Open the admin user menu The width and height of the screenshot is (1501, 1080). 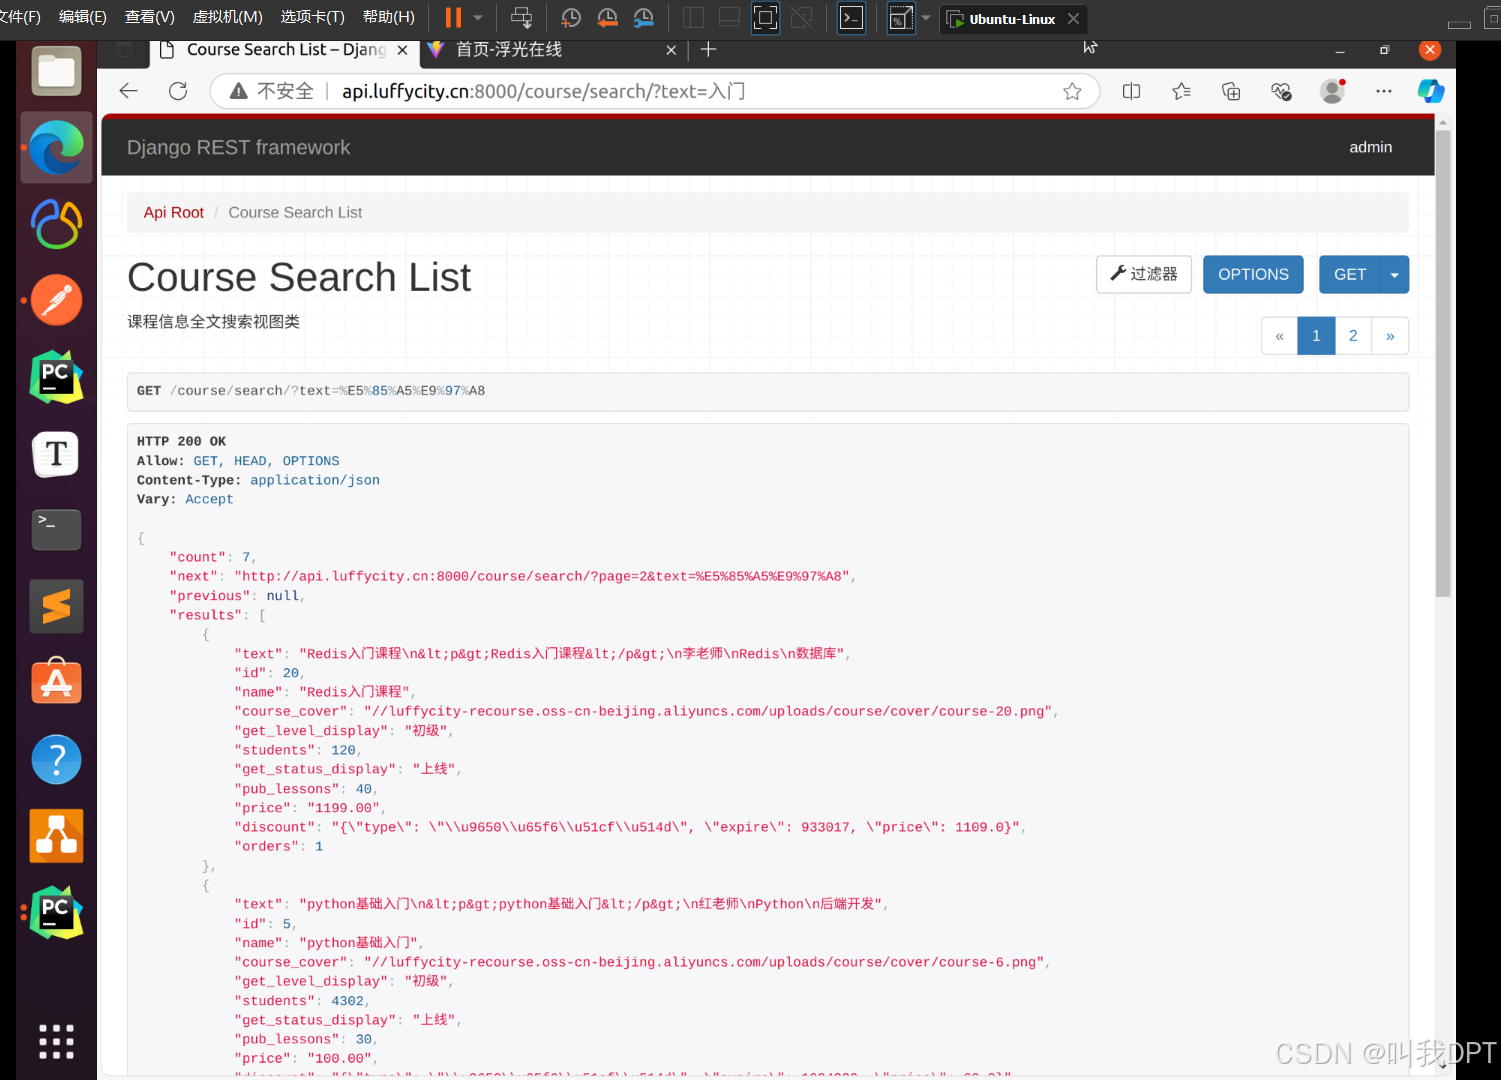1370,147
